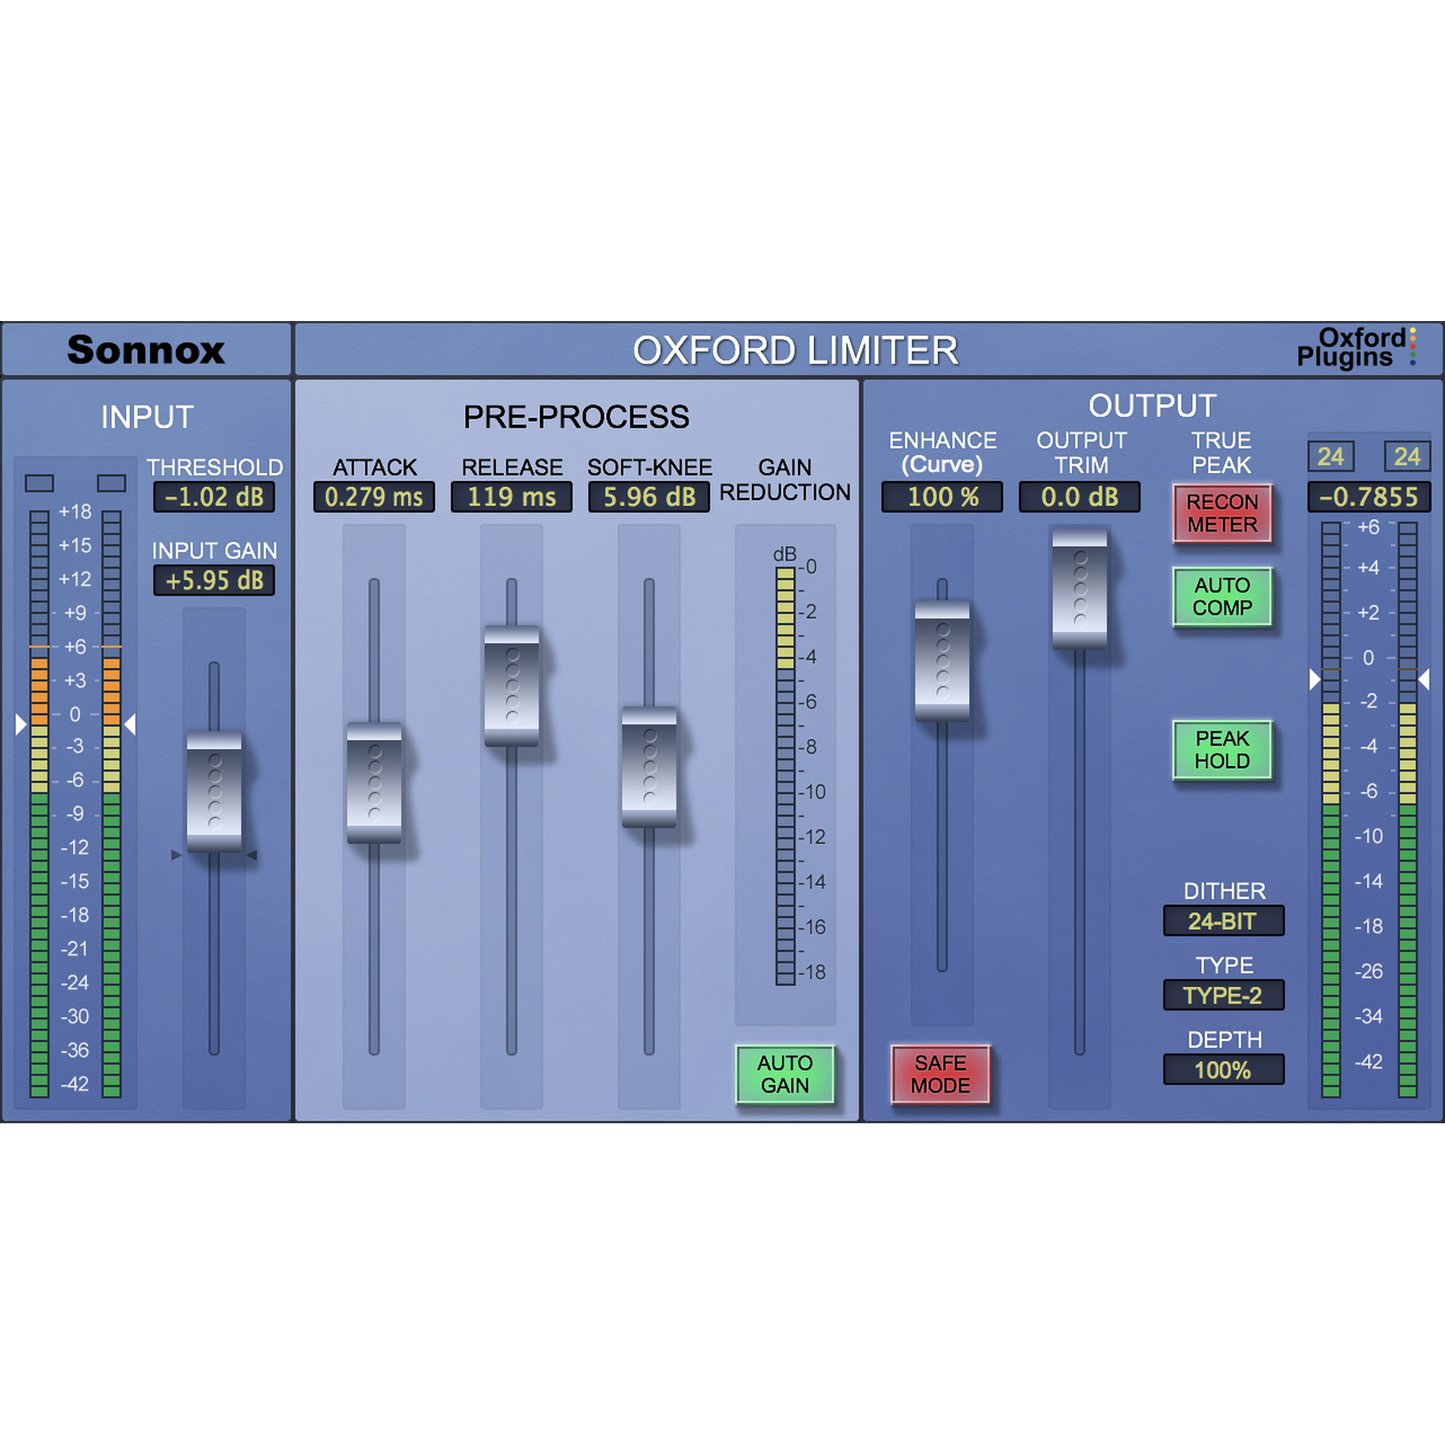This screenshot has height=1445, width=1445.
Task: Click the Release time value box
Action: (x=511, y=497)
